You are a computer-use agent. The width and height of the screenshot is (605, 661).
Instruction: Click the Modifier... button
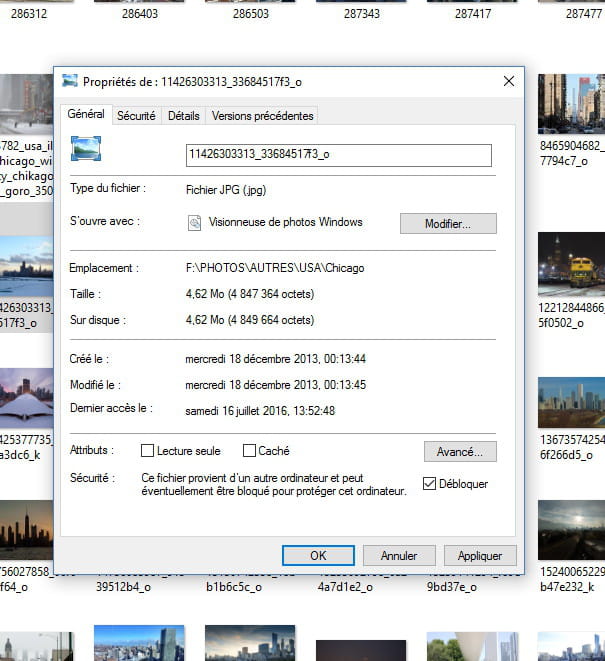tap(447, 224)
